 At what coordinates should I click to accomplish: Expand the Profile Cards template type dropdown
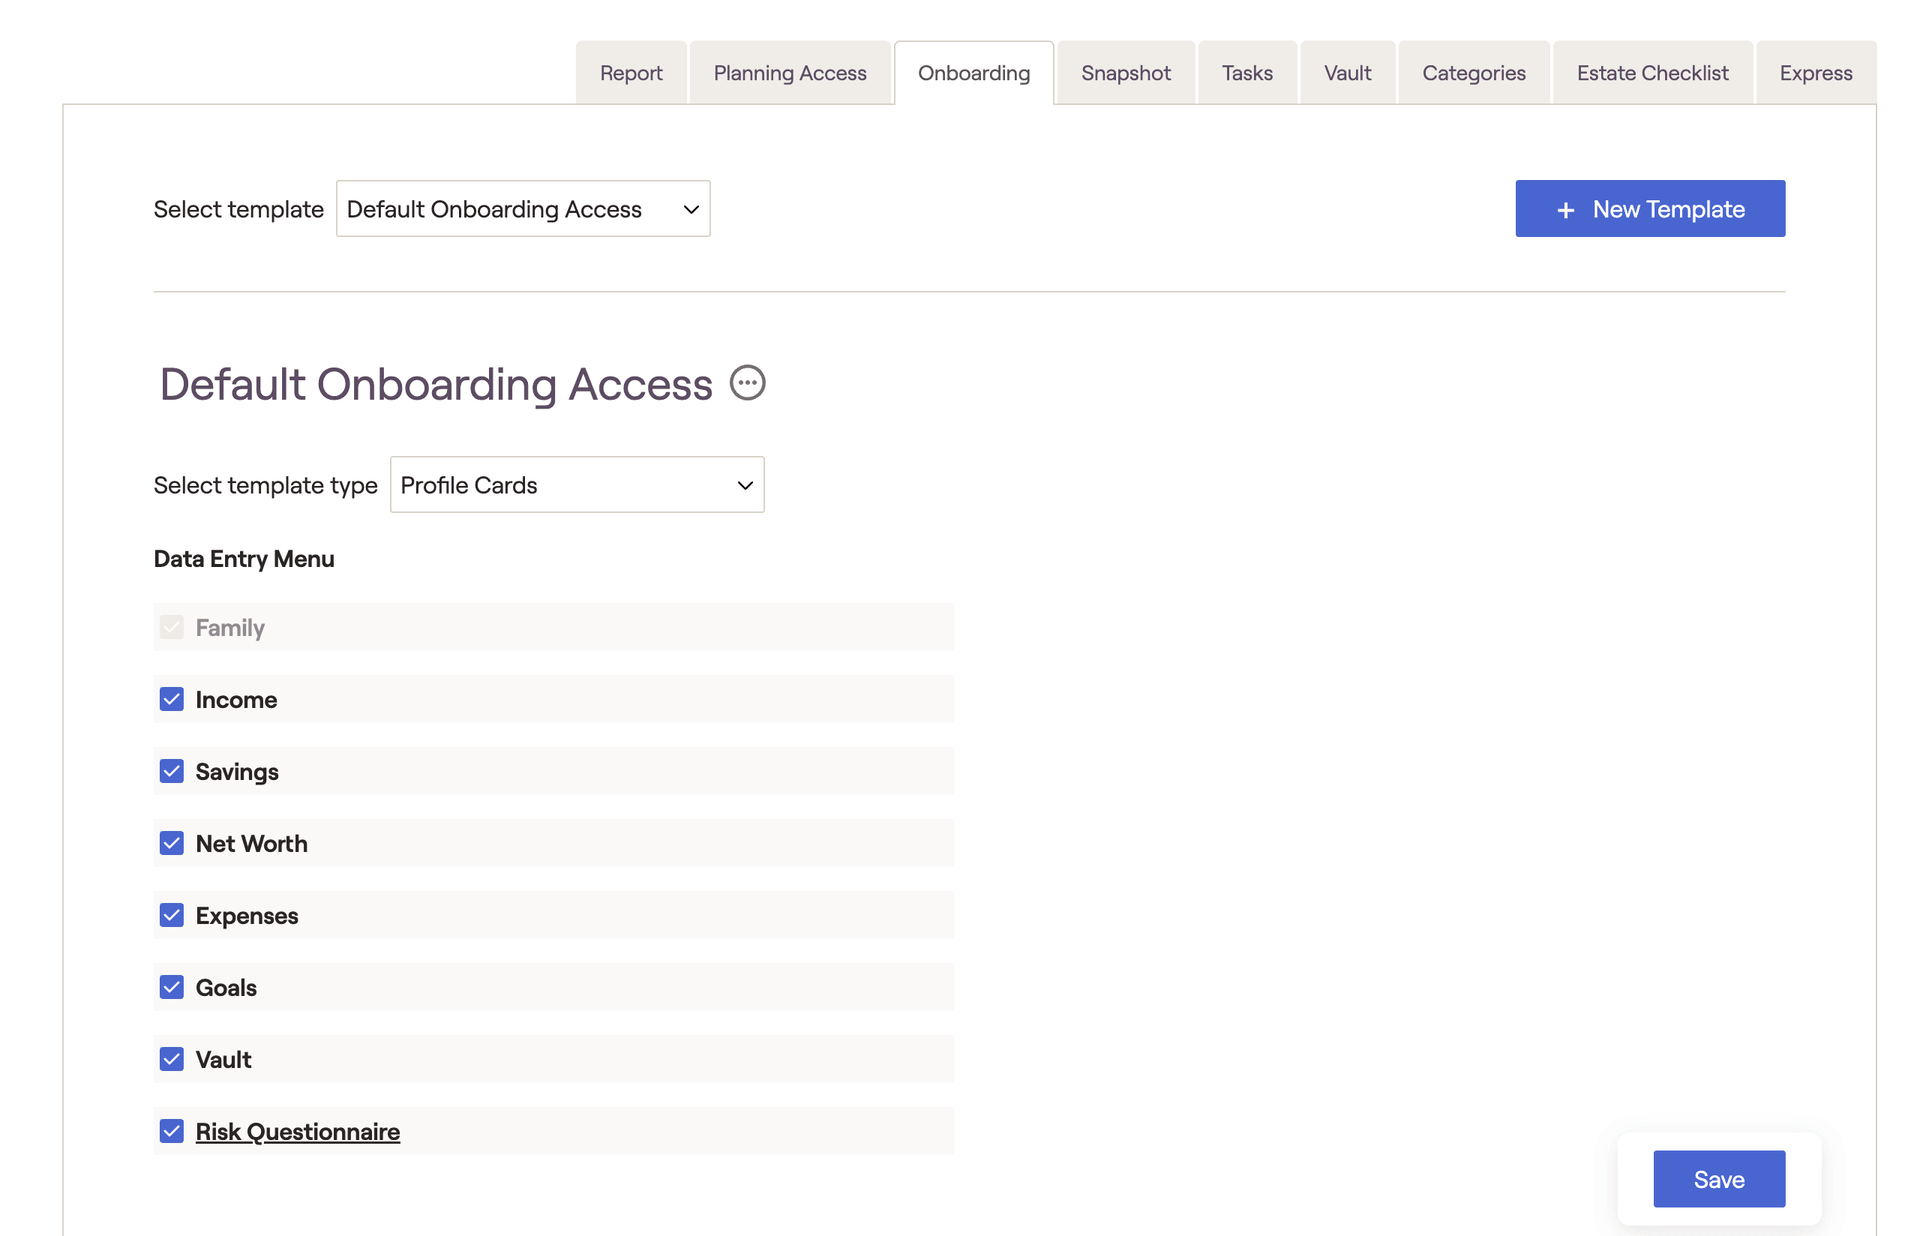[576, 485]
